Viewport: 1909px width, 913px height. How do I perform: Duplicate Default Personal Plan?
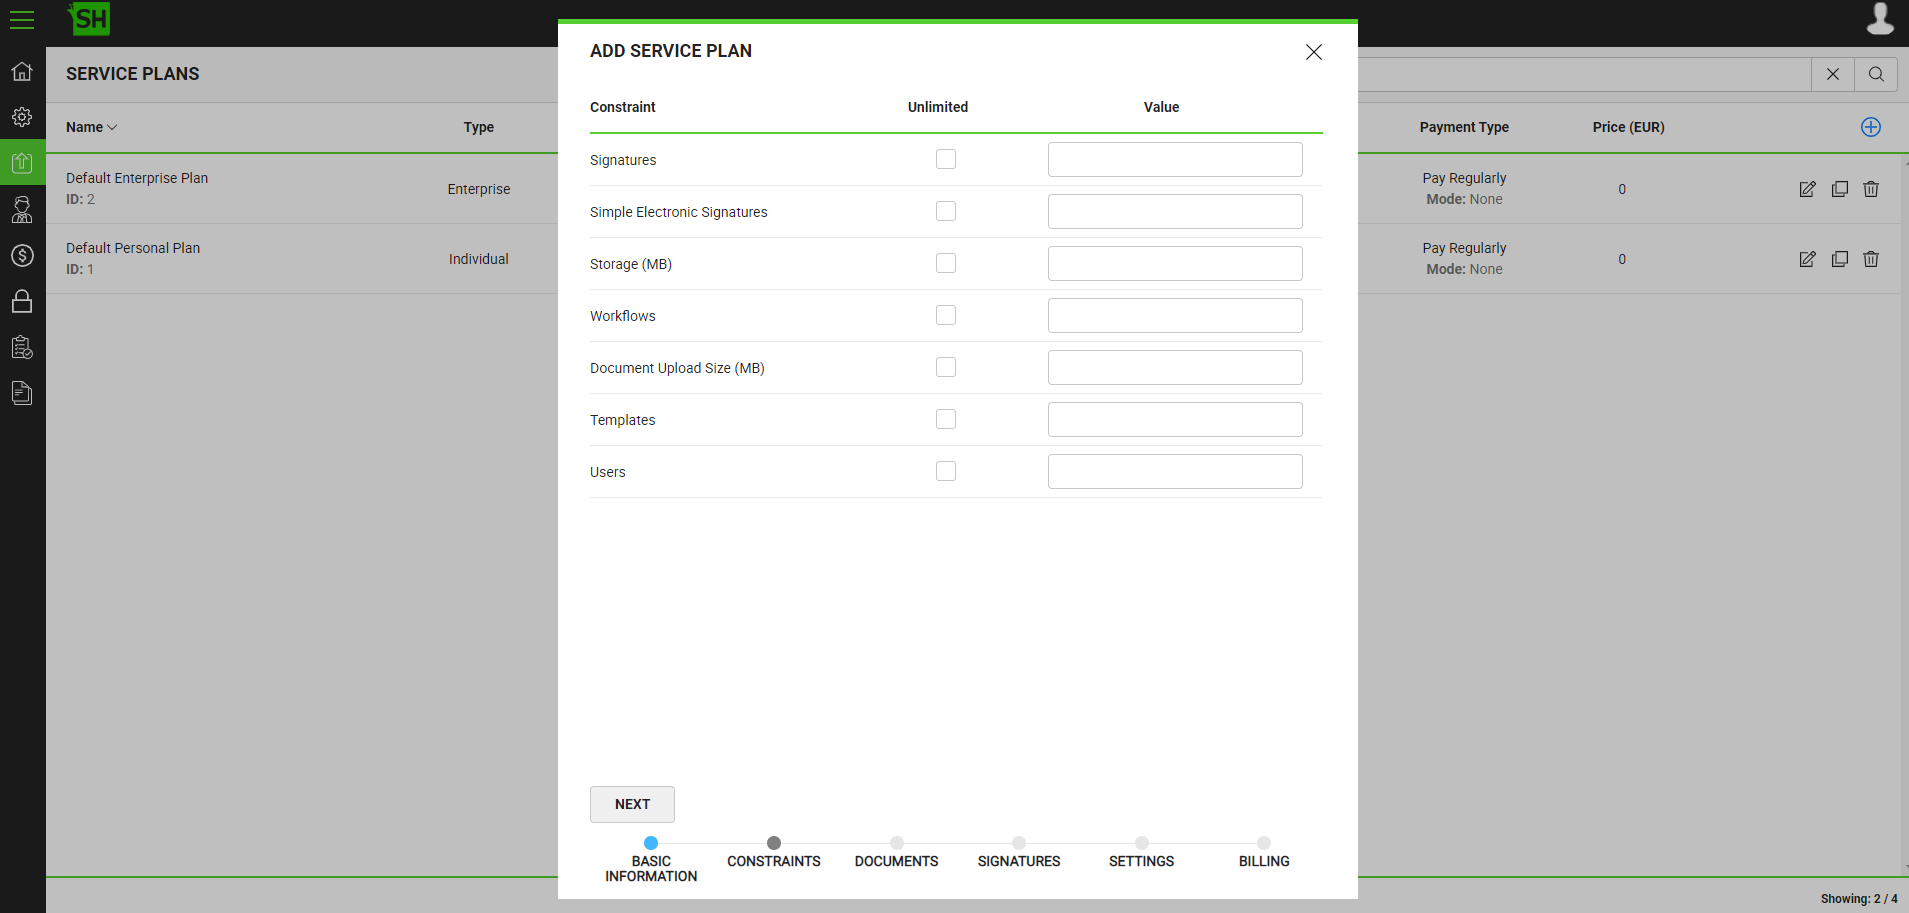[x=1839, y=259]
